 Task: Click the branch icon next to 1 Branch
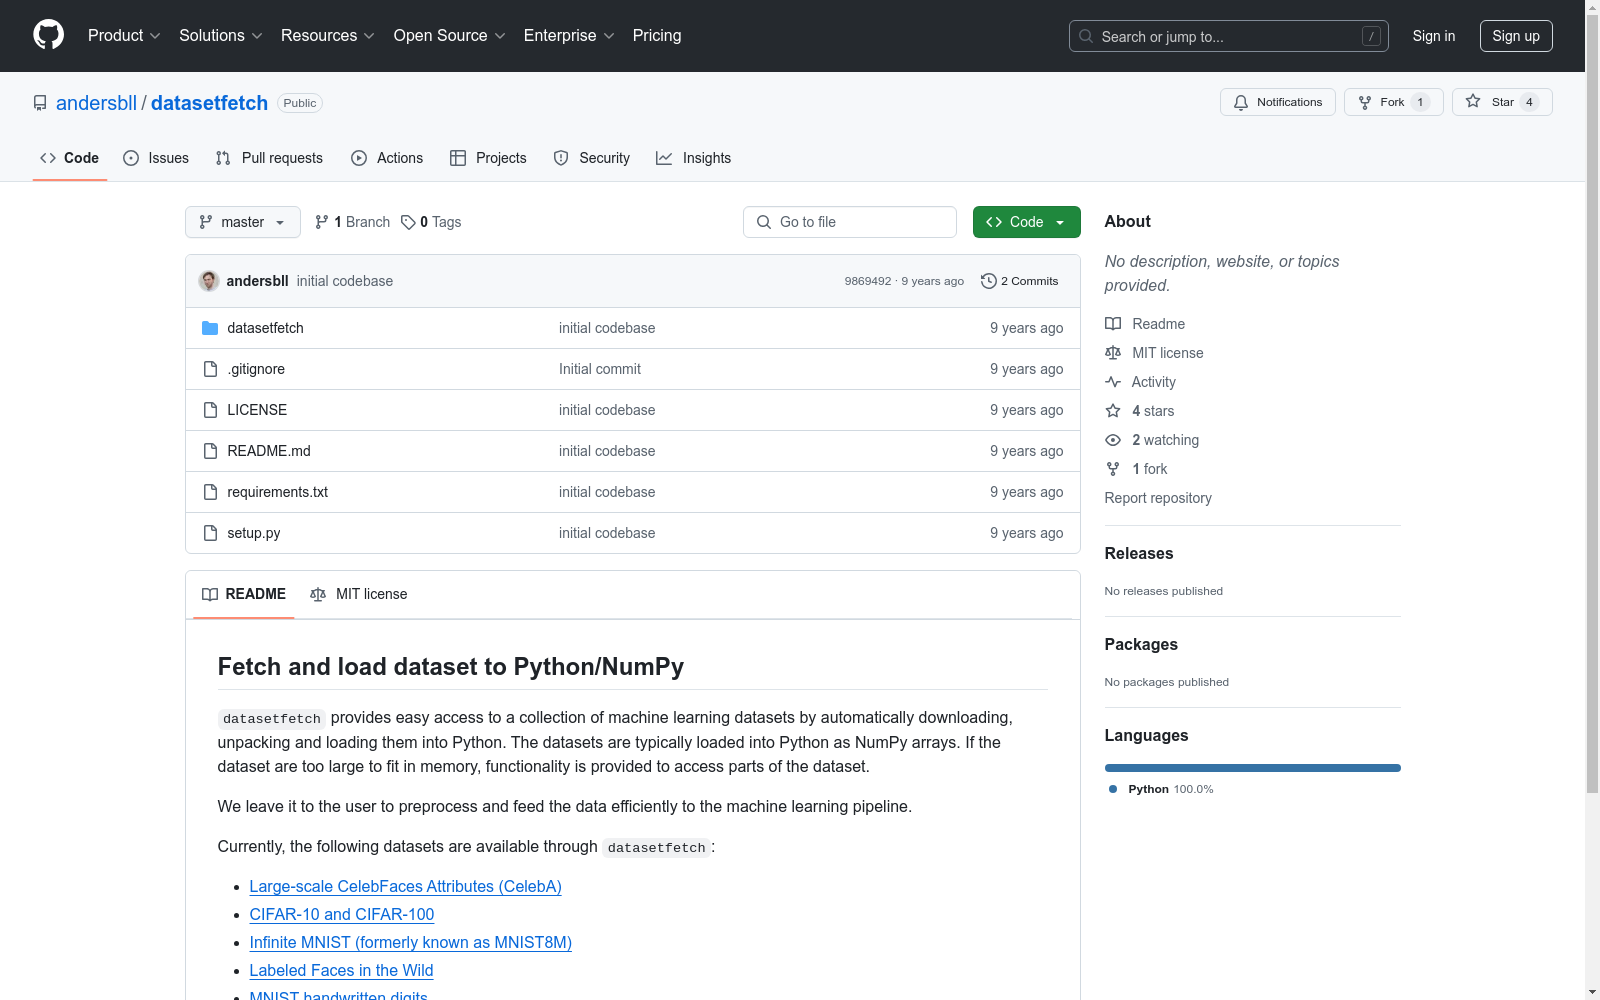pos(322,222)
